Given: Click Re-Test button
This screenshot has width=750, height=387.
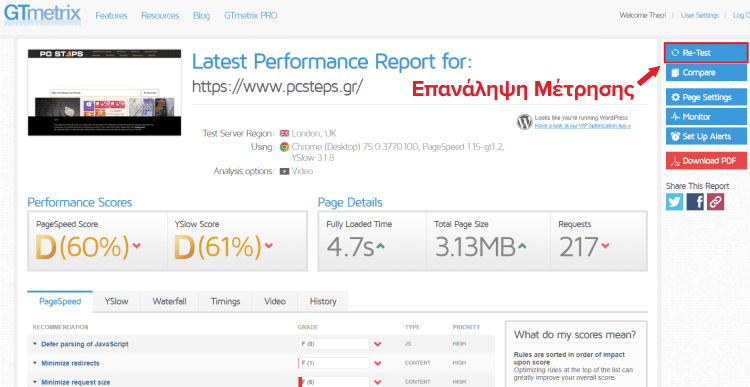Looking at the screenshot, I should pyautogui.click(x=706, y=53).
